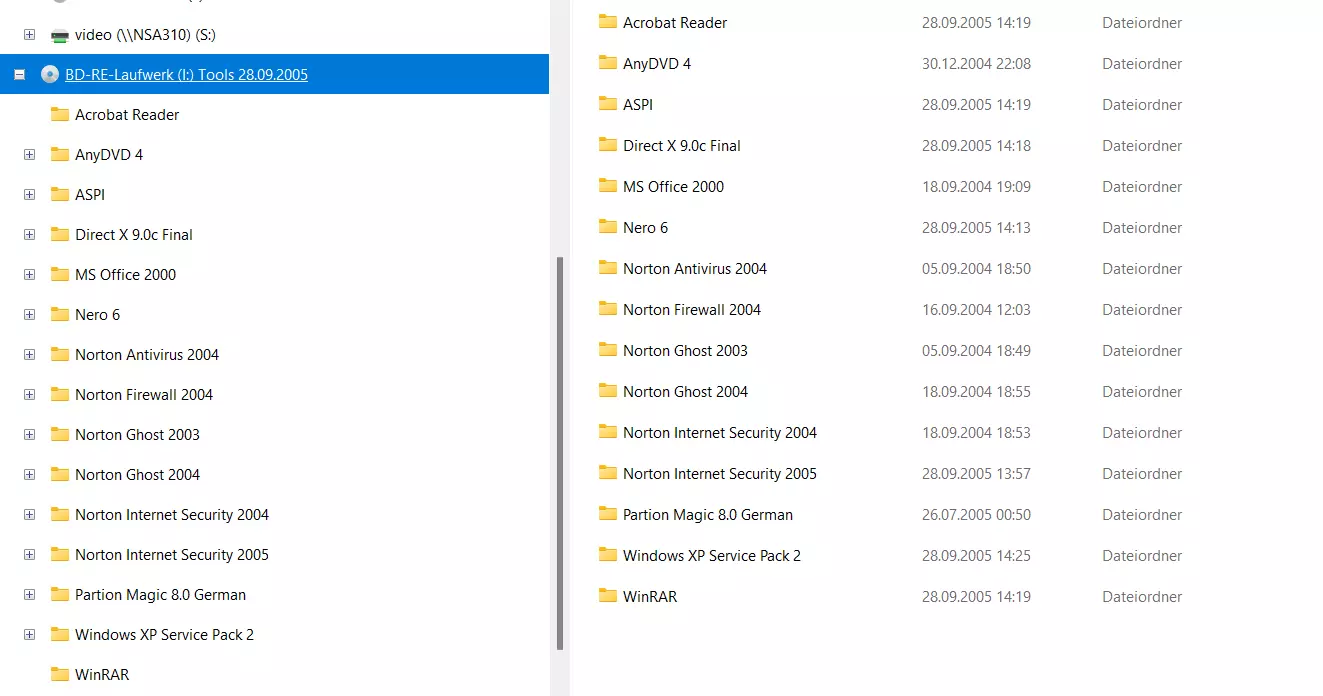Select BD-RE-Laufwerk (I:) Tools 28.09.2005 in tree

tap(186, 75)
